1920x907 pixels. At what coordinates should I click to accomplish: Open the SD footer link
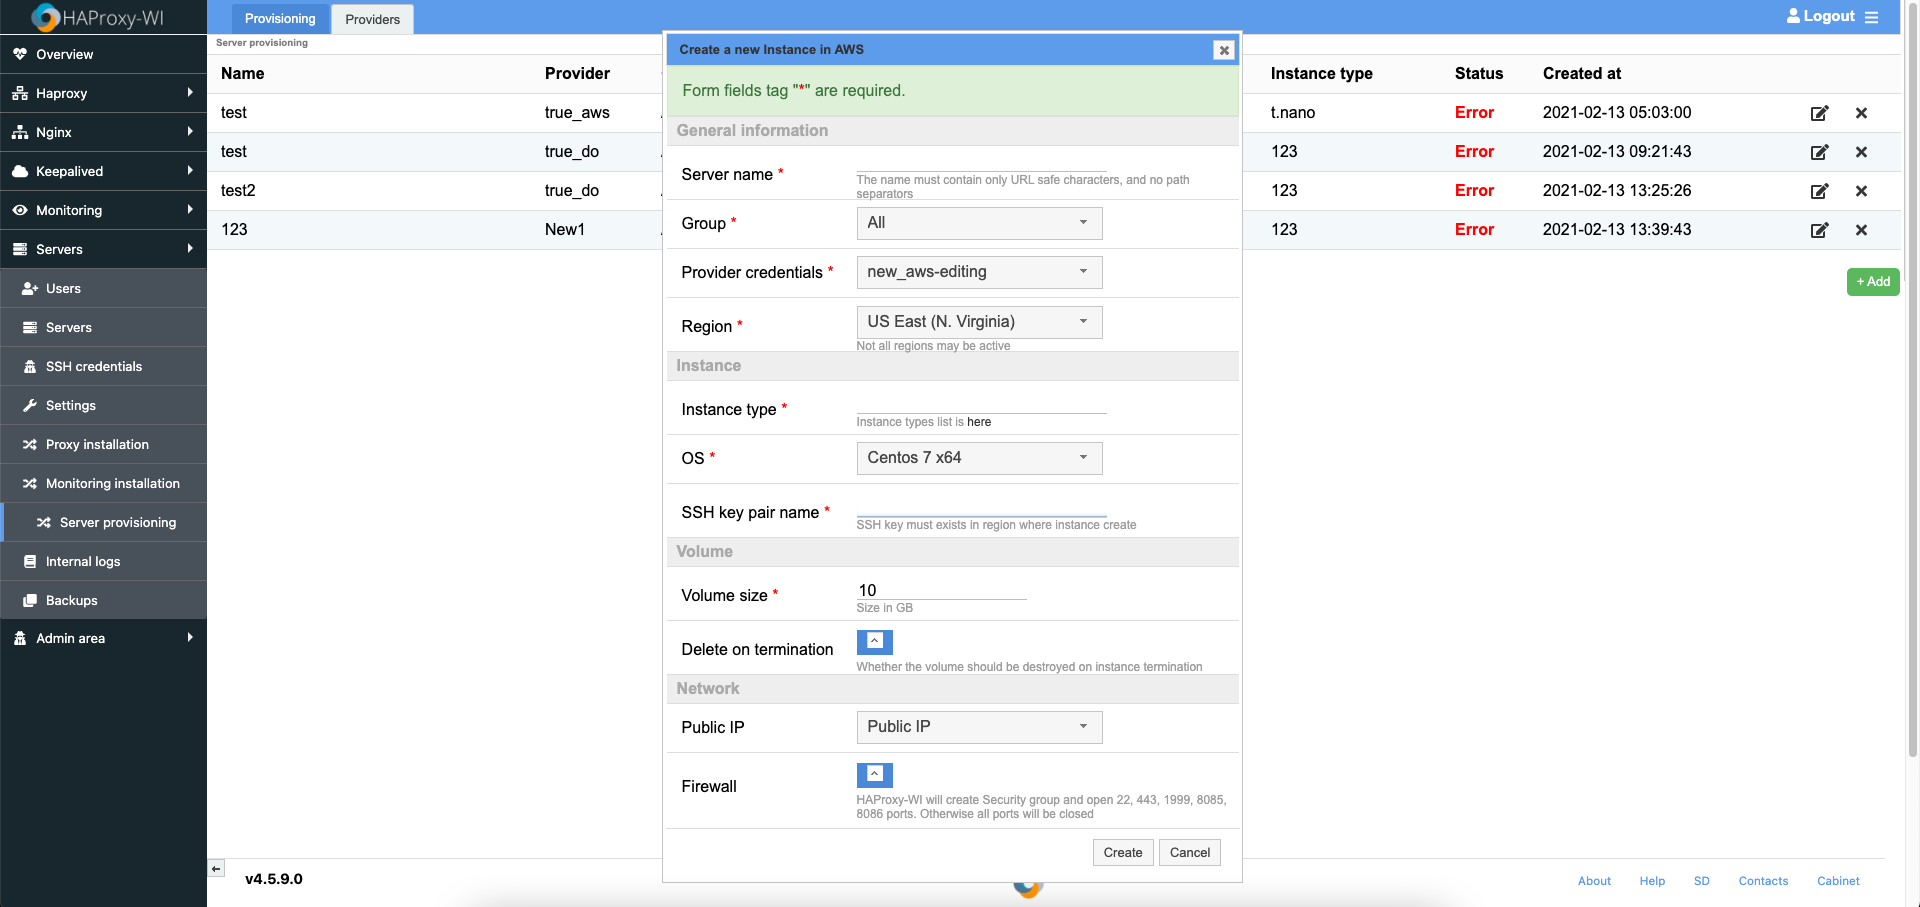point(1702,881)
